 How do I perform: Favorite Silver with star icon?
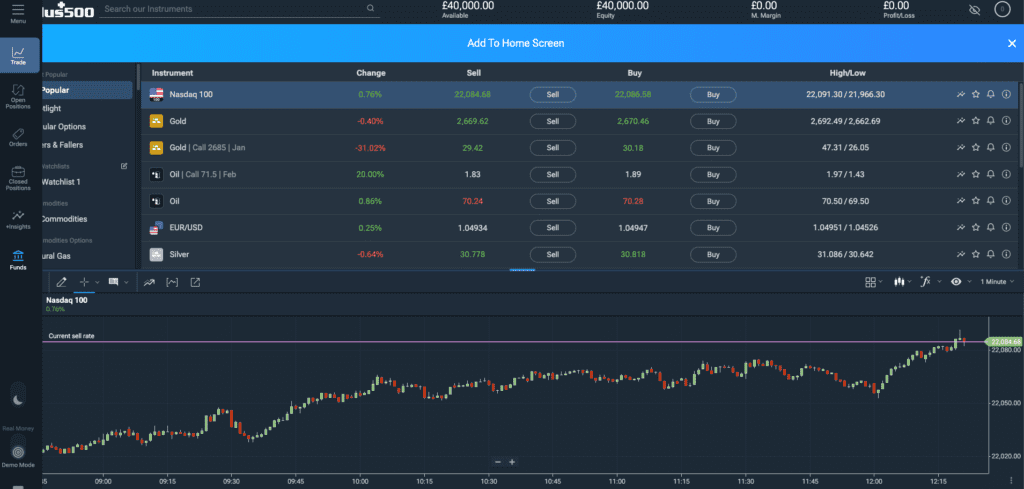[x=976, y=255]
